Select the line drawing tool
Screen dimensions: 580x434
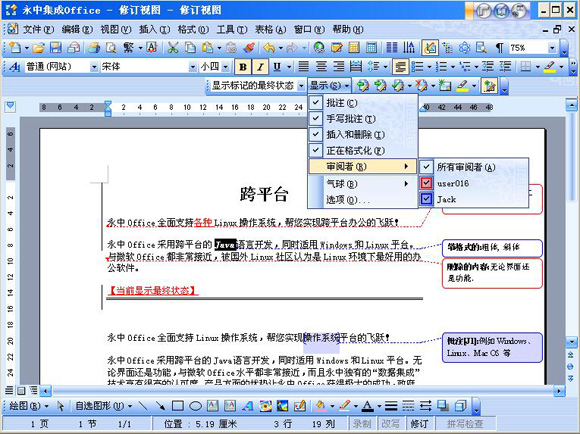click(142, 406)
